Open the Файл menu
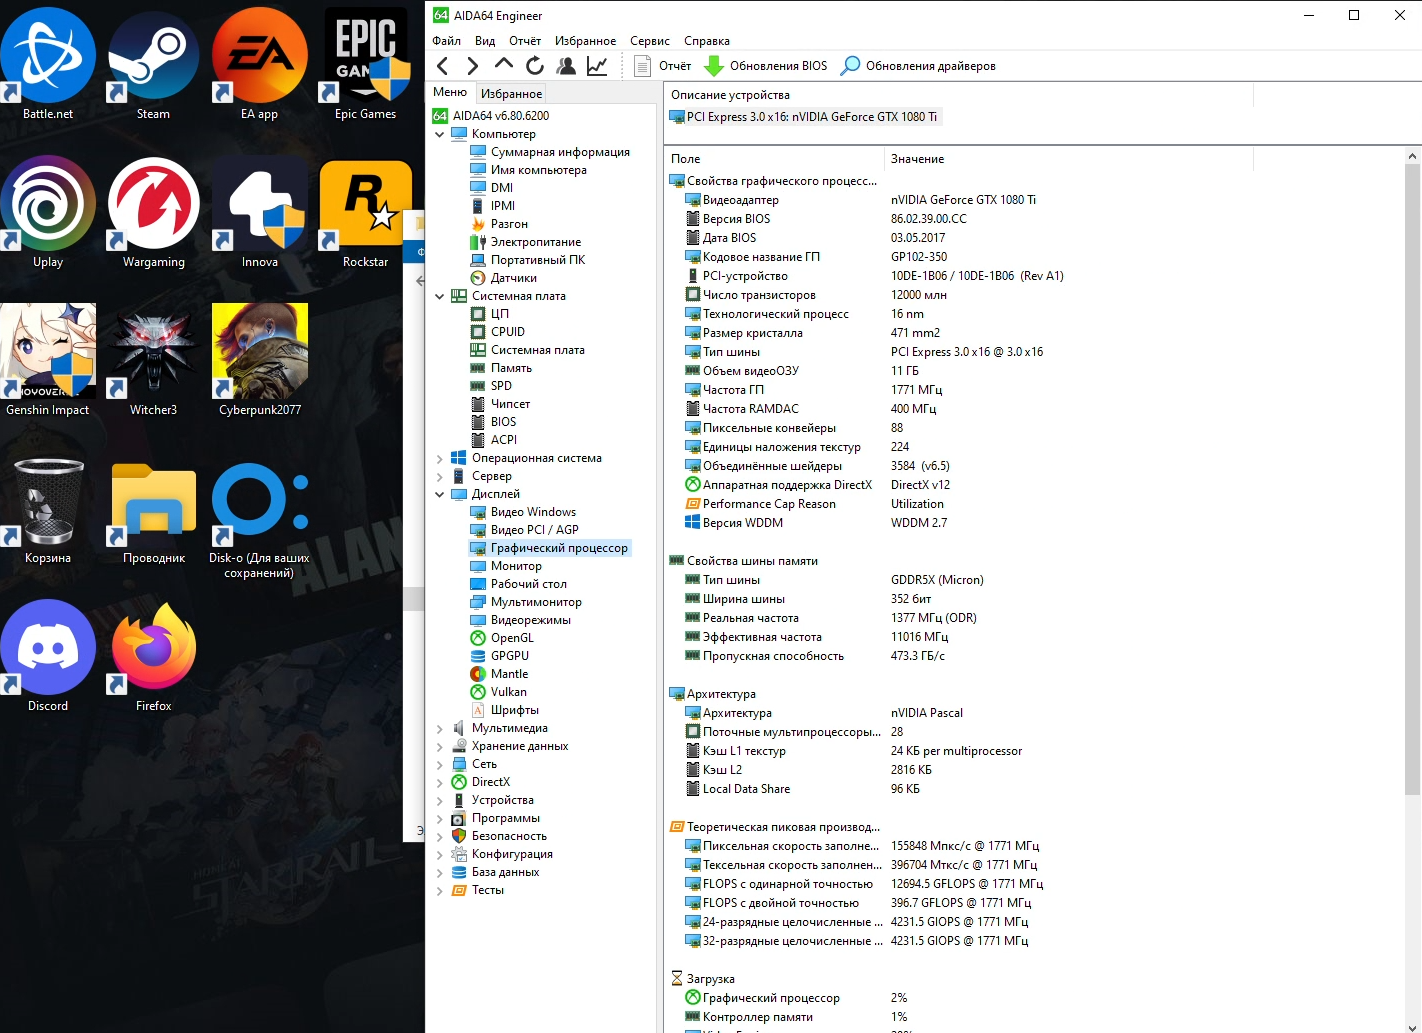The image size is (1422, 1033). pos(446,41)
